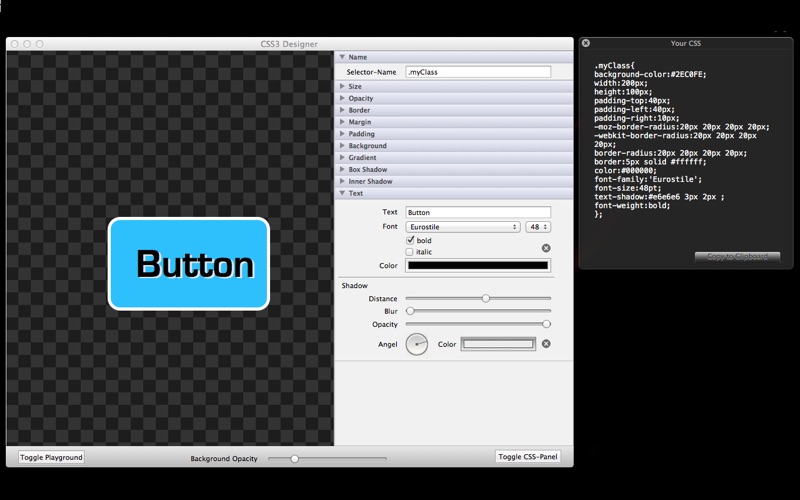800x500 pixels.
Task: Open the shadow Color swatch
Action: tap(498, 344)
